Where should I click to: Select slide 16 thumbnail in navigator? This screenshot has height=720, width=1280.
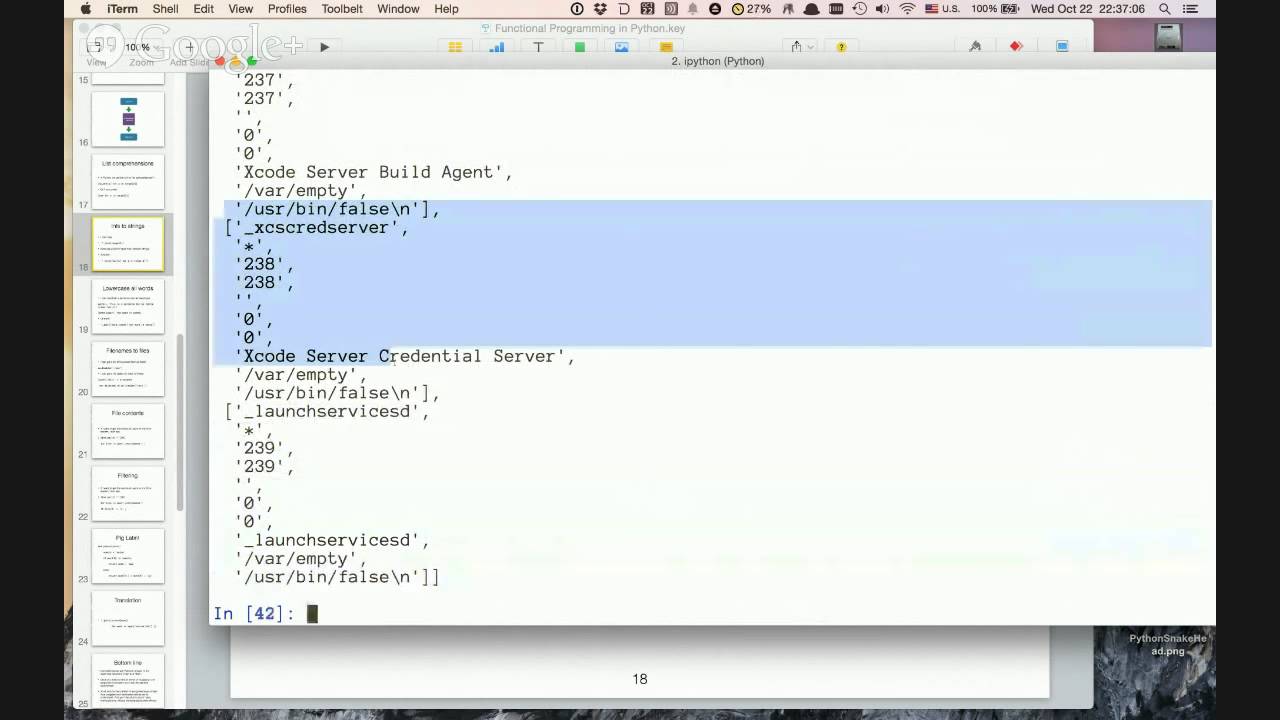(128, 119)
